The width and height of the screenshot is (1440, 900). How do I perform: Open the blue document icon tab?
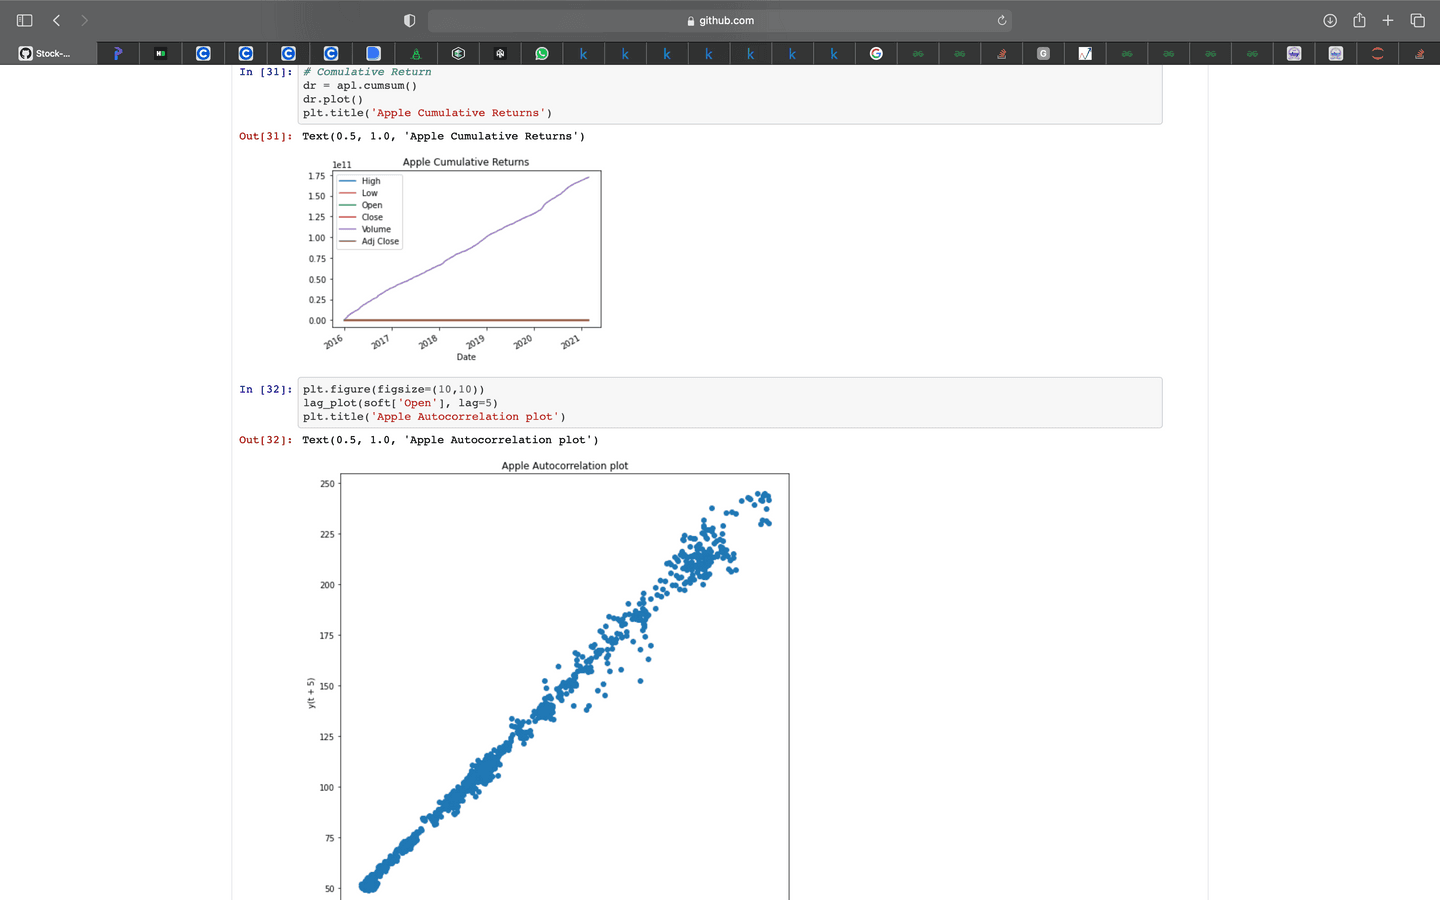(373, 53)
